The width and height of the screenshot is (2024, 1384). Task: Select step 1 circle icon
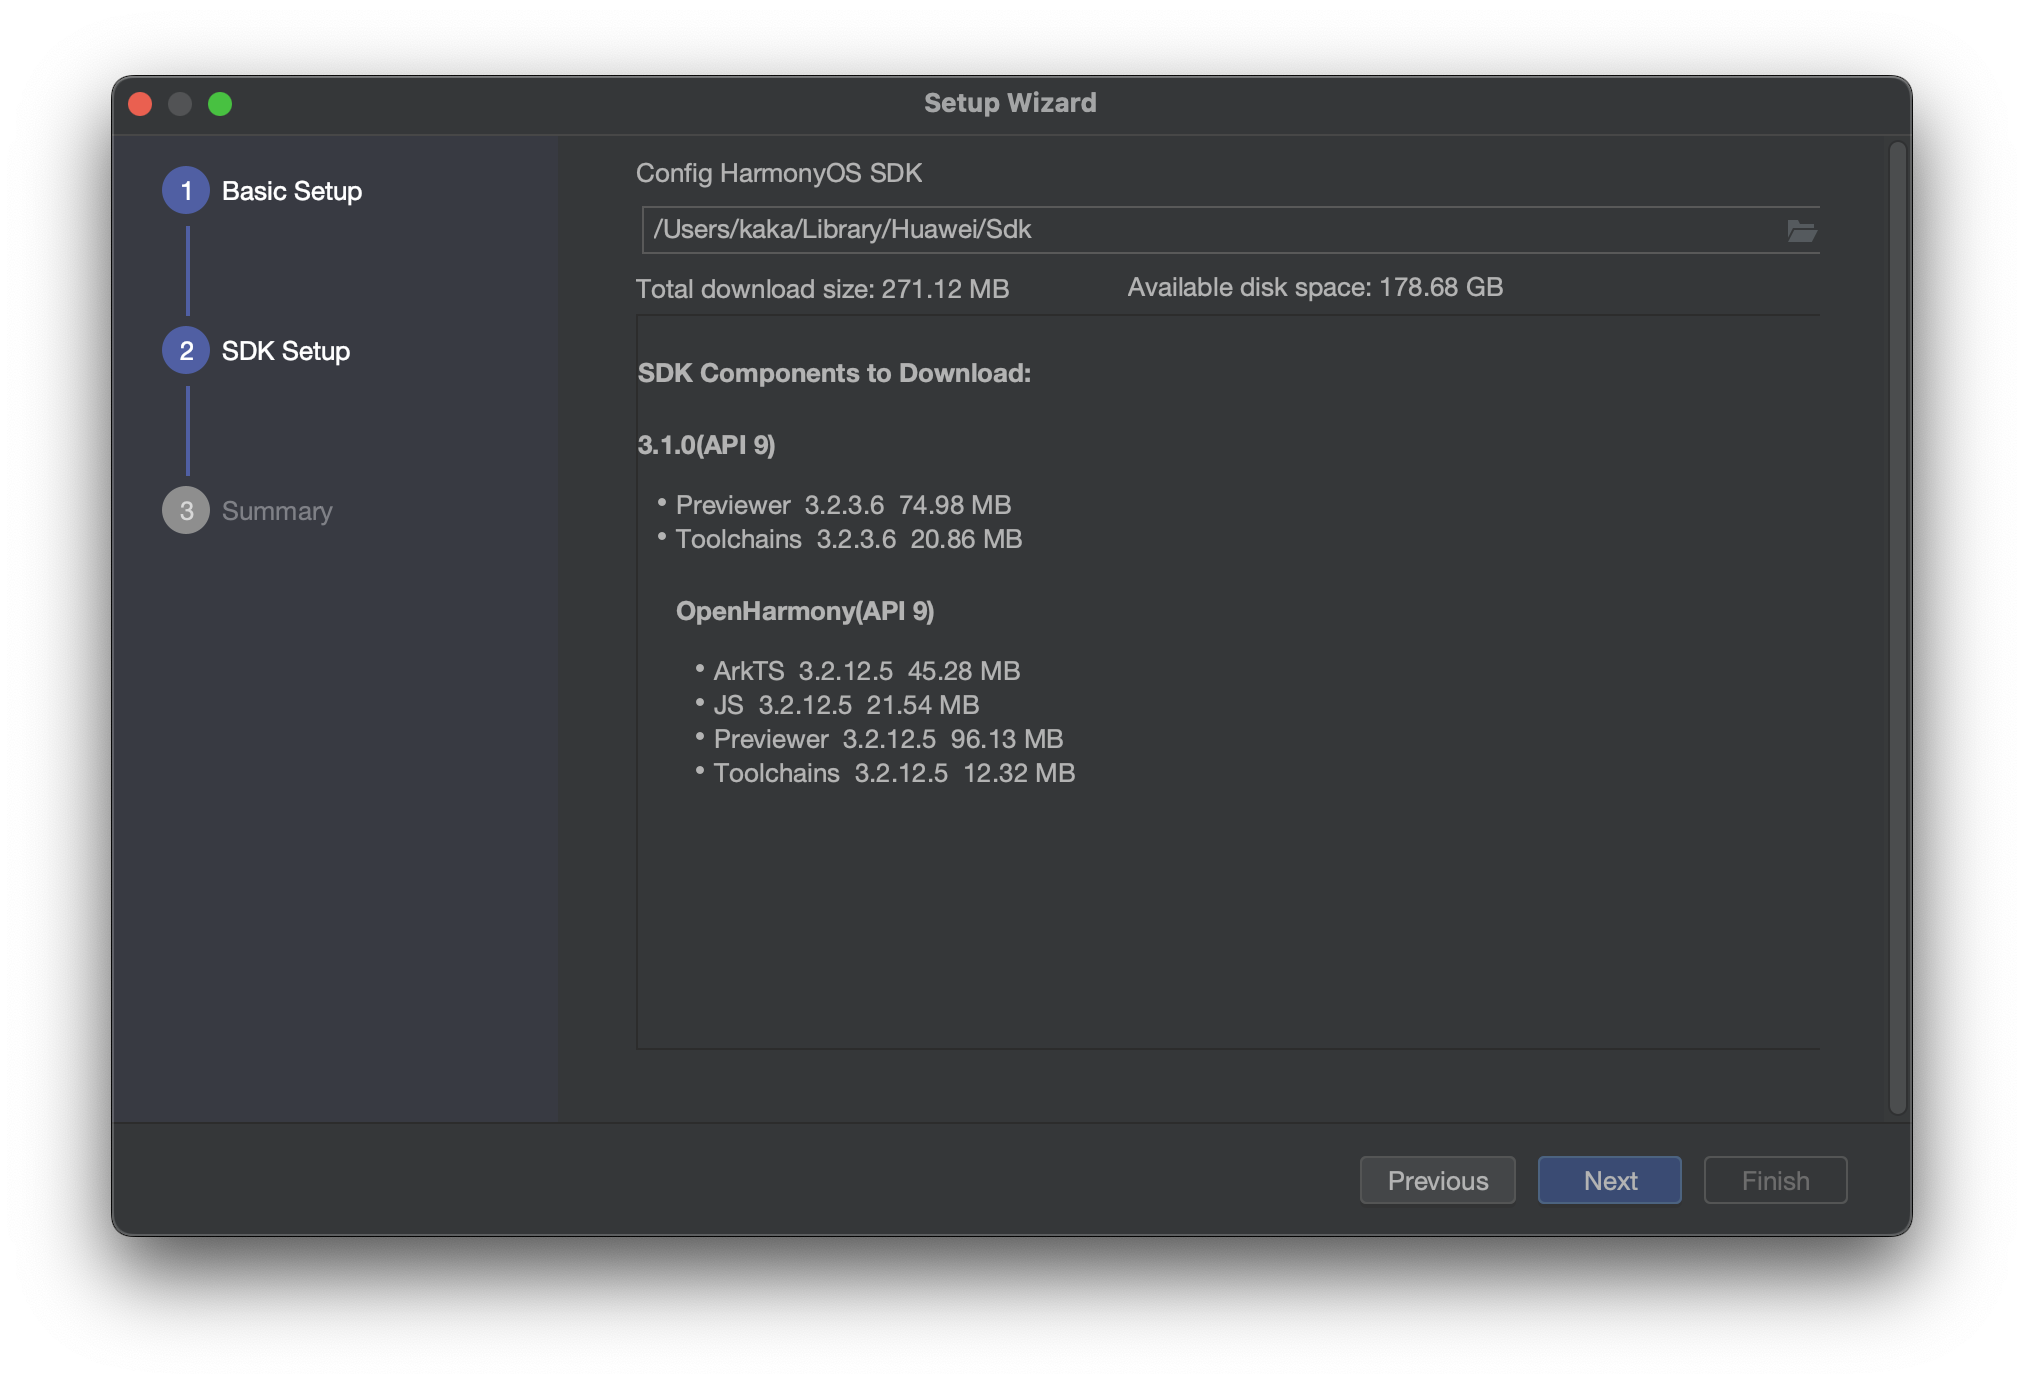(186, 190)
